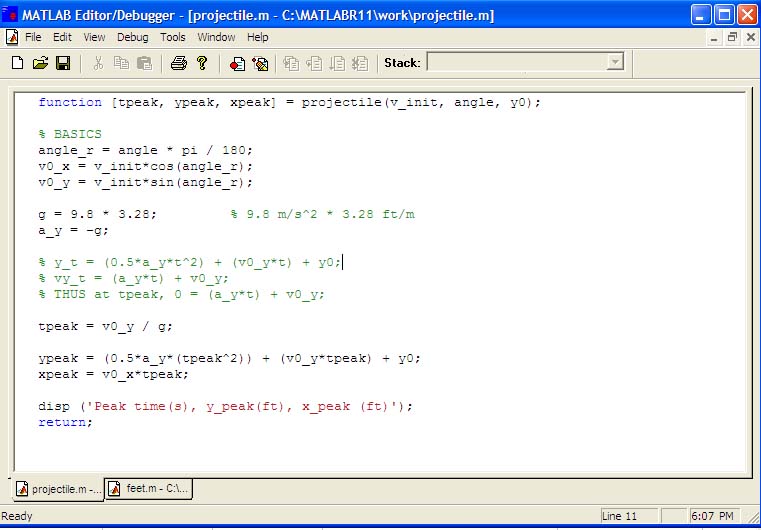Click the '% THUS at tpeak' comment
This screenshot has height=530, width=761.
(x=182, y=294)
